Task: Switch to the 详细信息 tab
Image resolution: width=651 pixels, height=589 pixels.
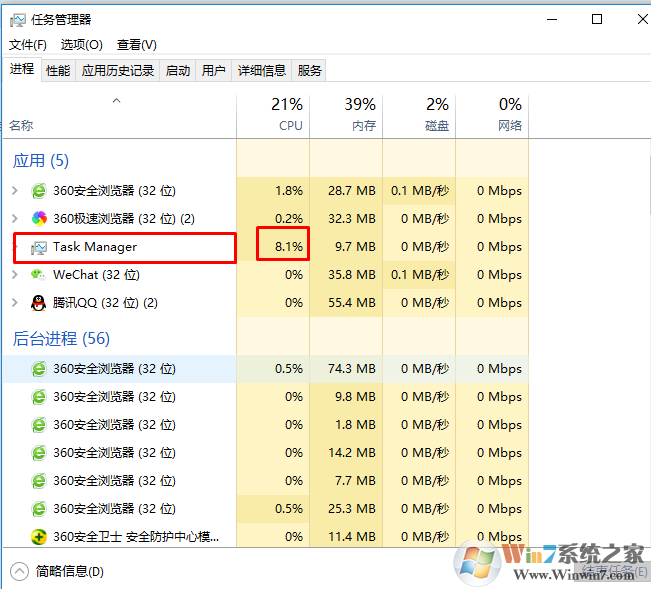Action: (x=262, y=71)
